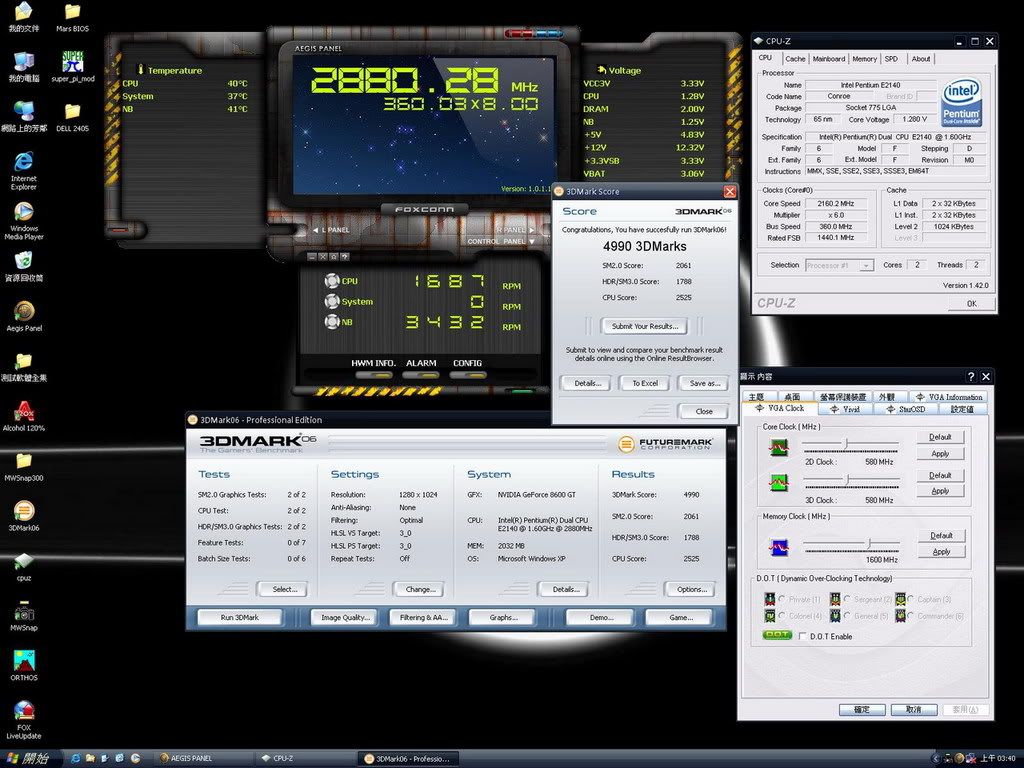Open the Mars BIOS desktop folder

(72, 18)
